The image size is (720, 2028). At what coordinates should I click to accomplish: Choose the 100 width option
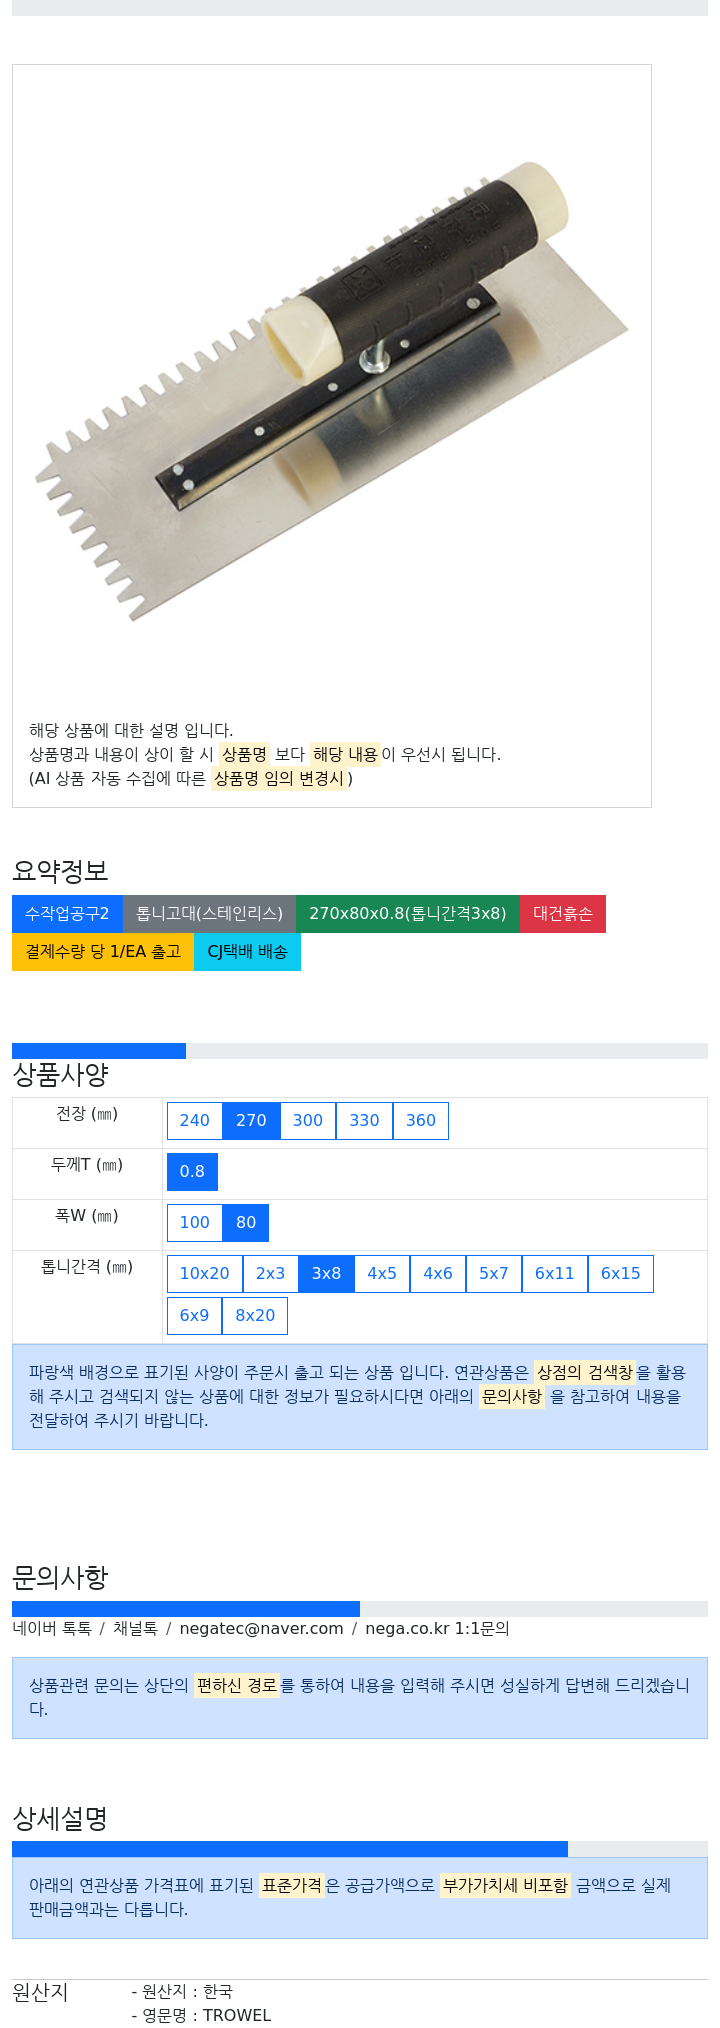(x=195, y=1223)
